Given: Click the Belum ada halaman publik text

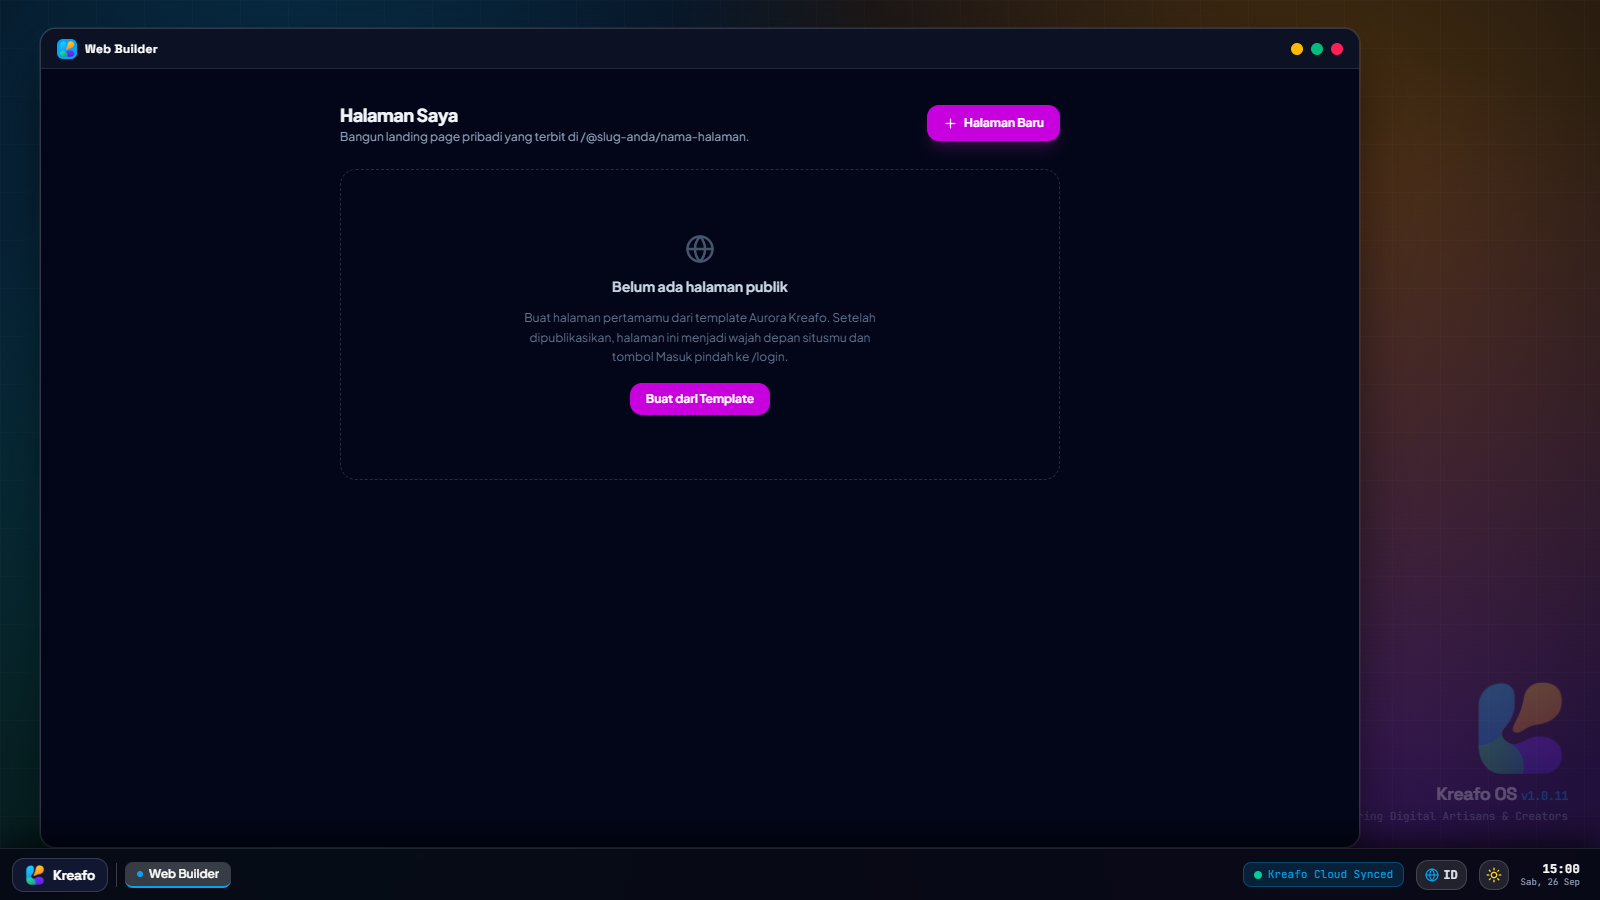Looking at the screenshot, I should point(700,287).
